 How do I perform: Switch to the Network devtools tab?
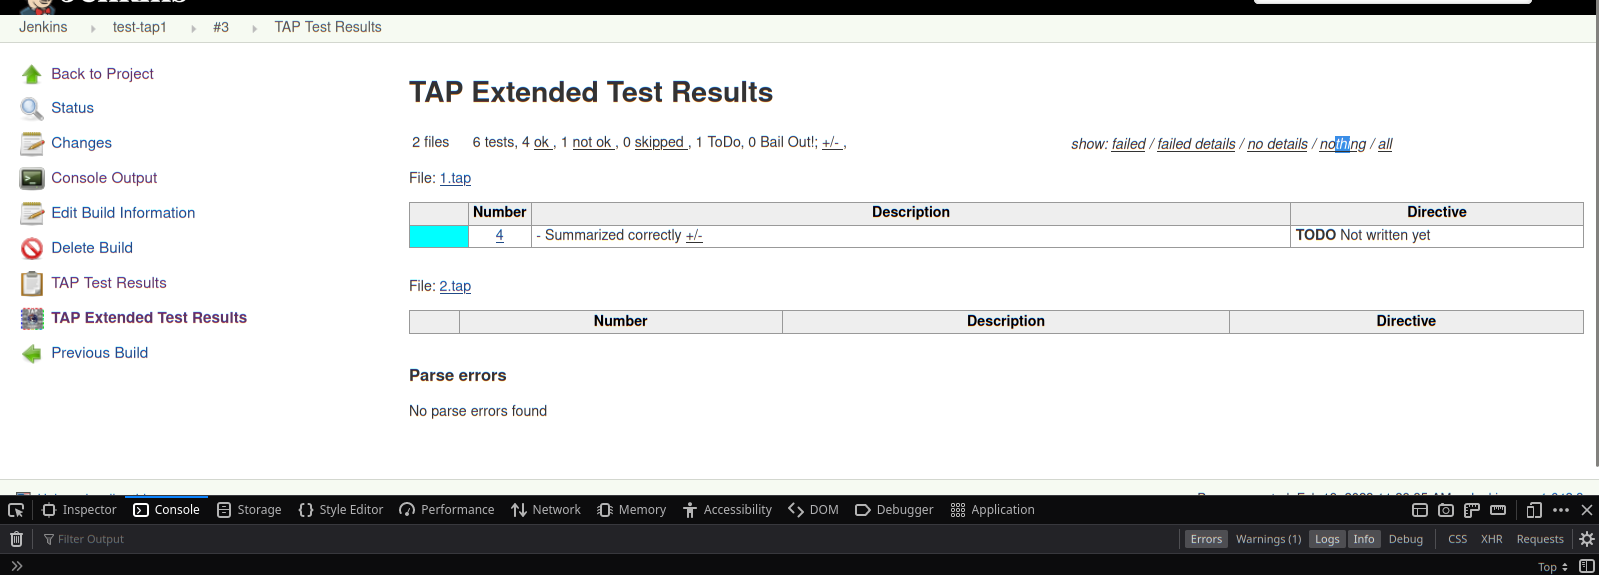pos(545,510)
